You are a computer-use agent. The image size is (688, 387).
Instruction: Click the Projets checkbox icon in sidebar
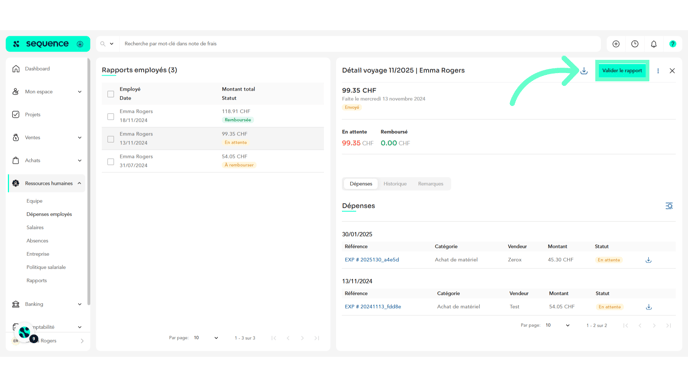[16, 115]
